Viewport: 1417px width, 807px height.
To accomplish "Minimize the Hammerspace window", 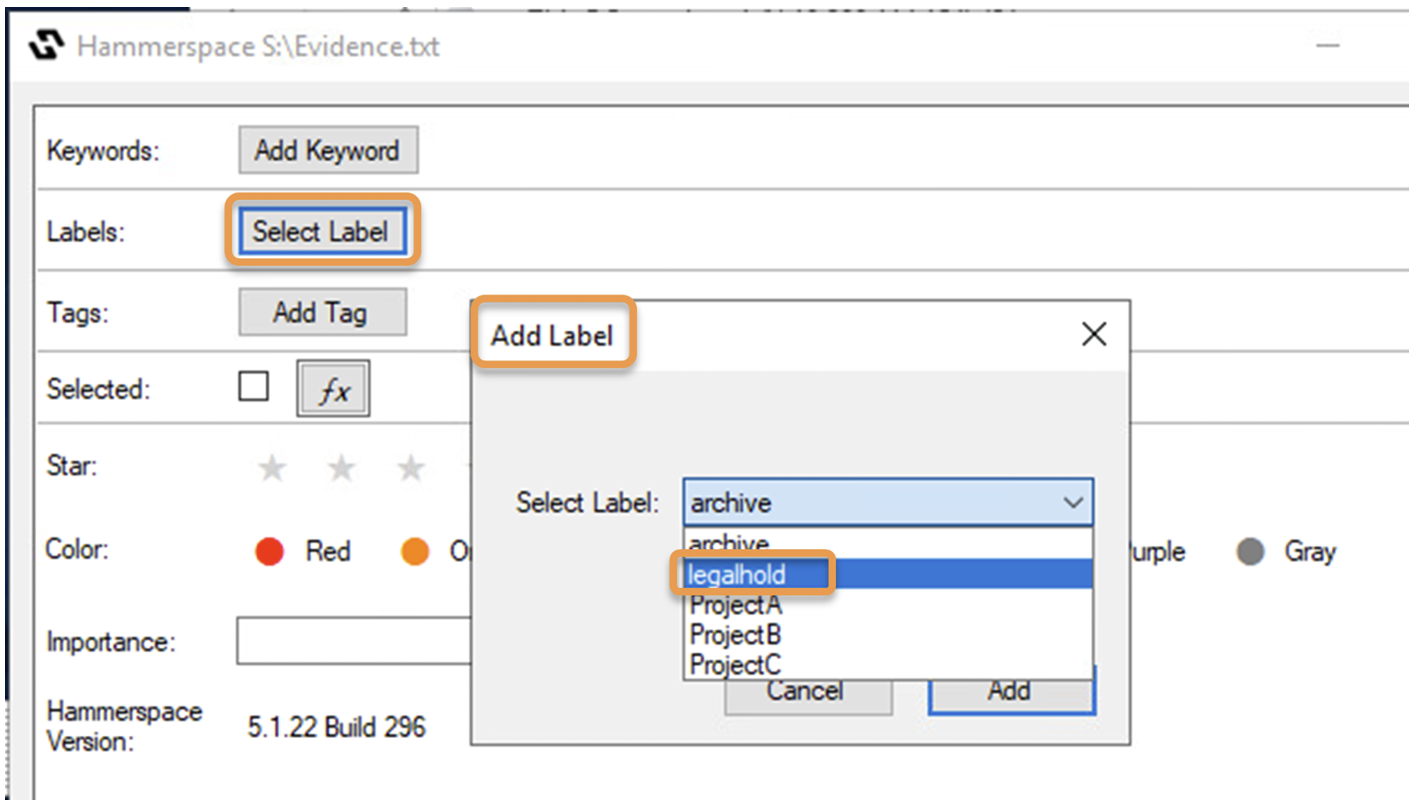I will pyautogui.click(x=1328, y=46).
